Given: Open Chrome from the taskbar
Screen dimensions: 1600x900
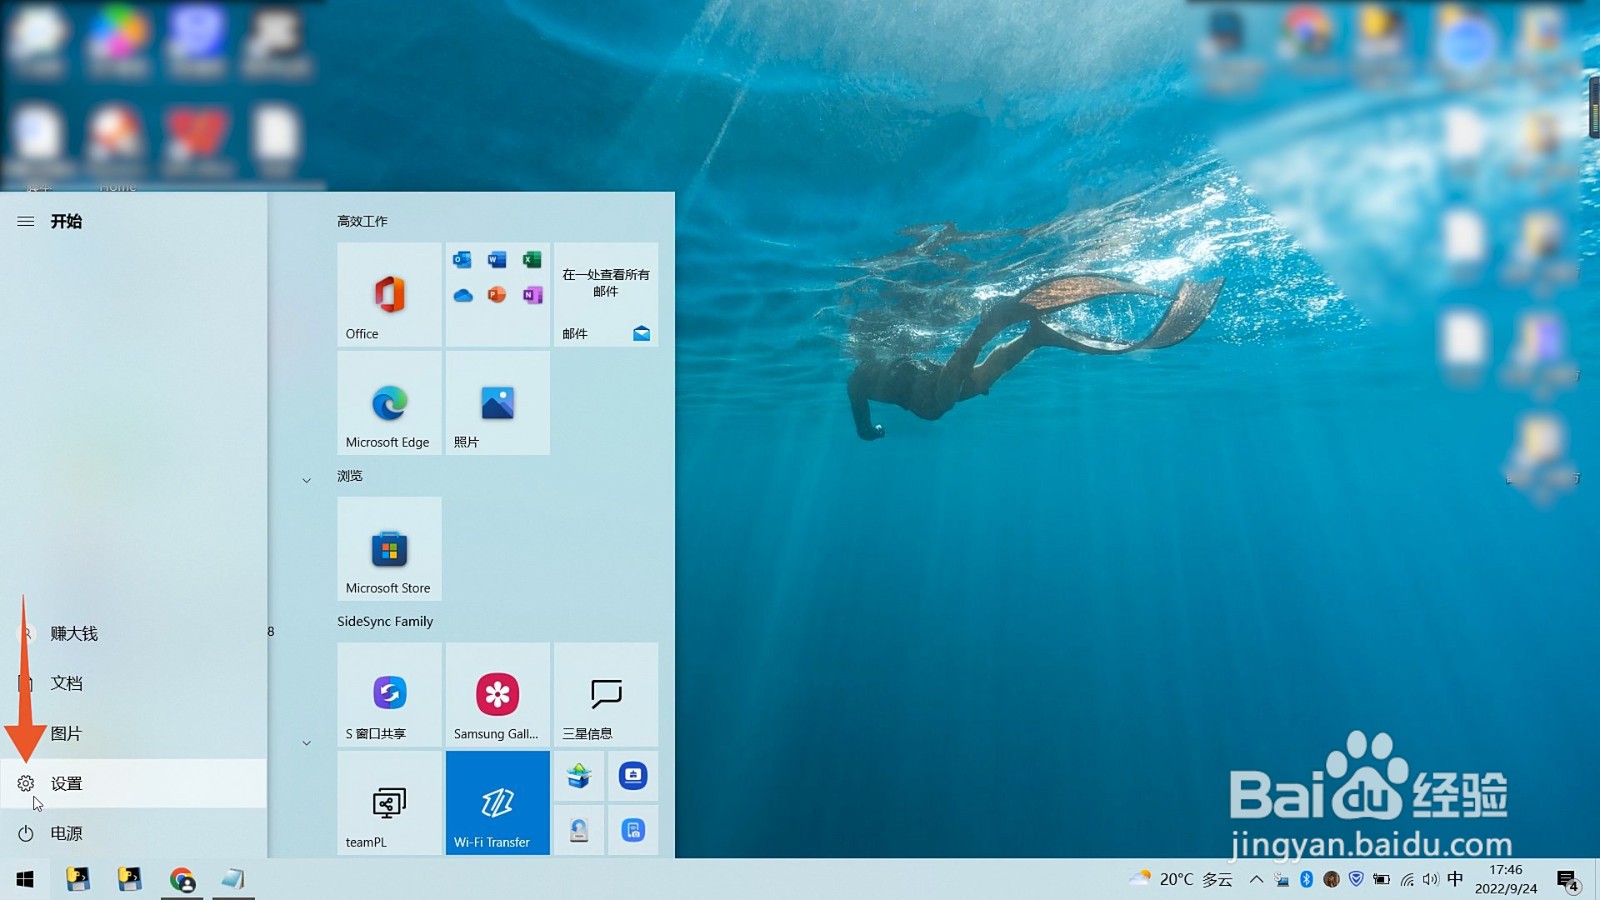Looking at the screenshot, I should [182, 879].
